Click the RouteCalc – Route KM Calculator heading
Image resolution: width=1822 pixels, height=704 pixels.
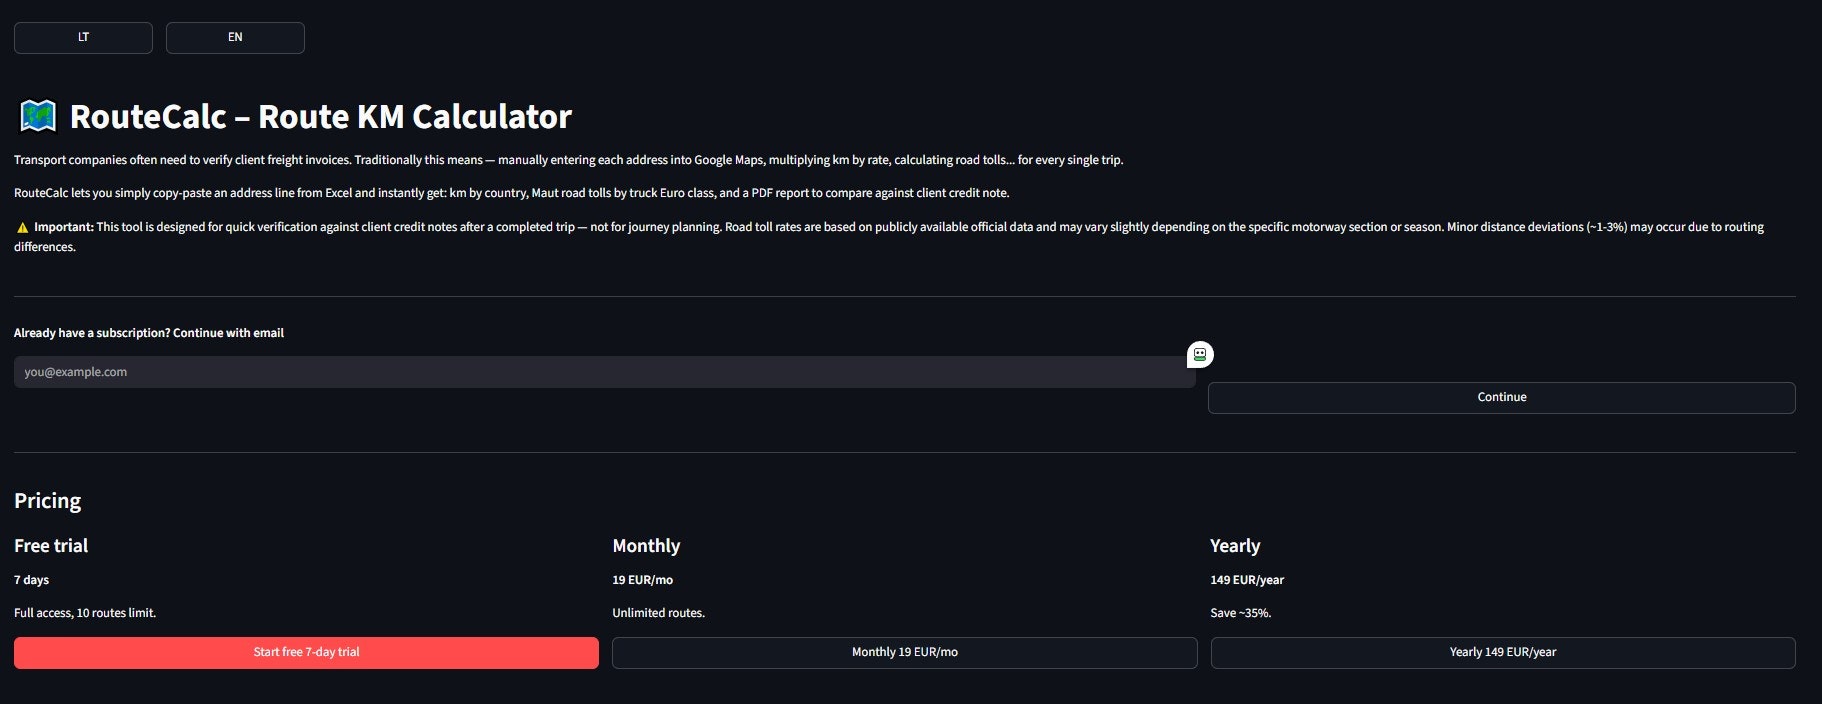tap(320, 117)
